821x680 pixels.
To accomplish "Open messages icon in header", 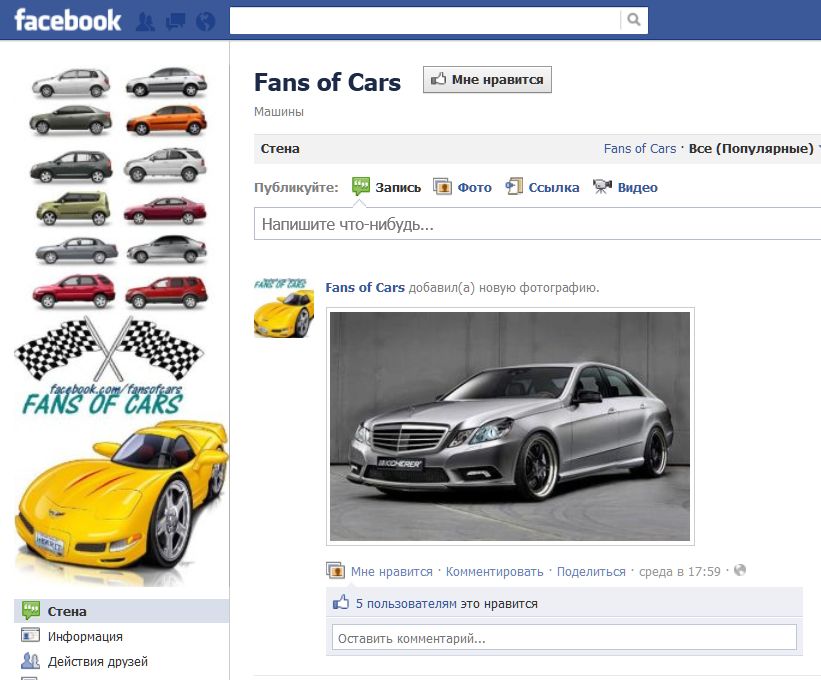I will tap(175, 21).
